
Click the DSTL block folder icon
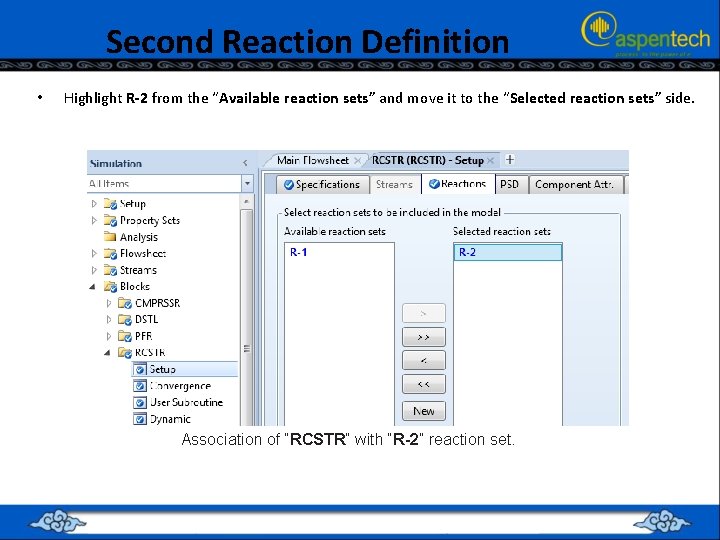pyautogui.click(x=125, y=320)
